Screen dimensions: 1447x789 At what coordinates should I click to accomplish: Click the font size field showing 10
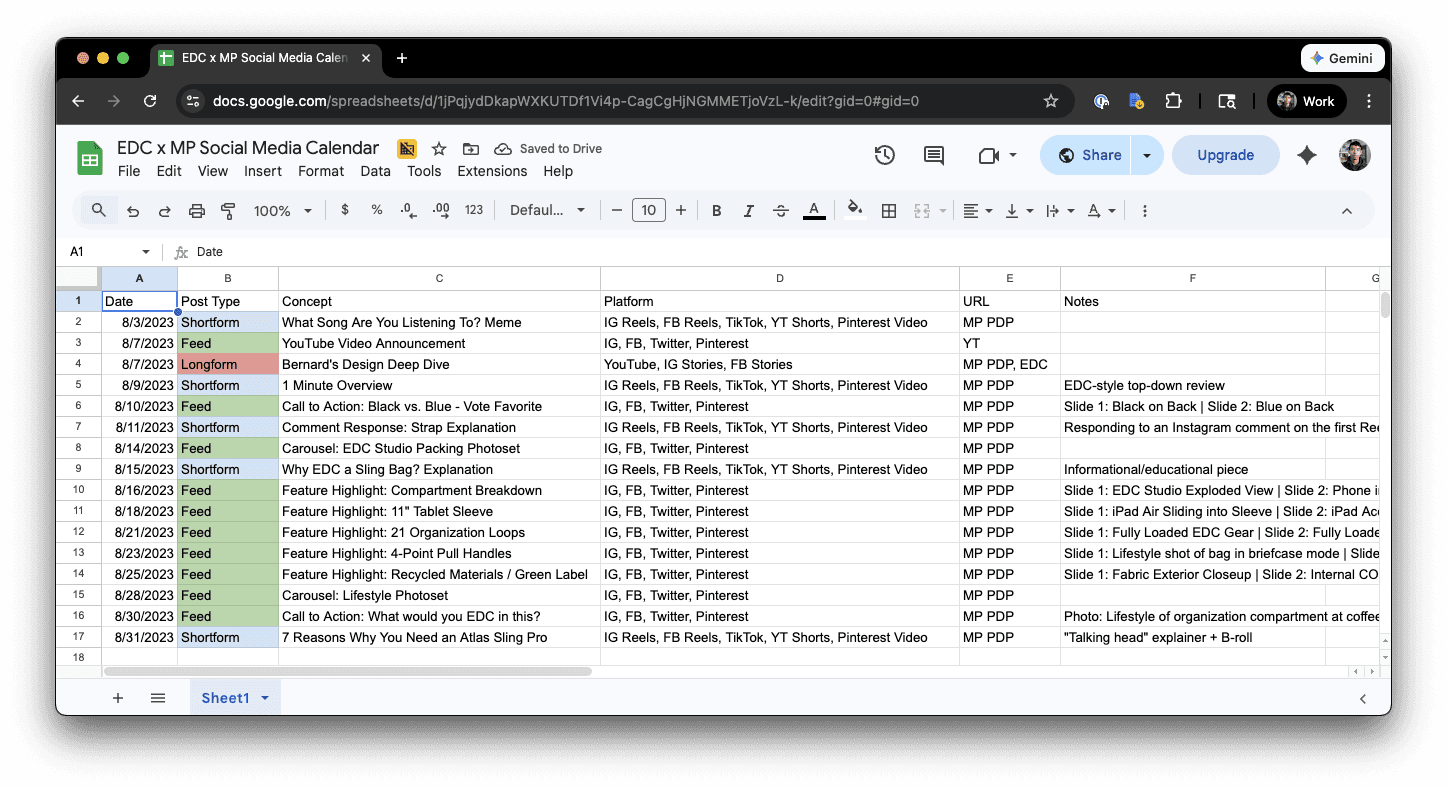pos(649,210)
